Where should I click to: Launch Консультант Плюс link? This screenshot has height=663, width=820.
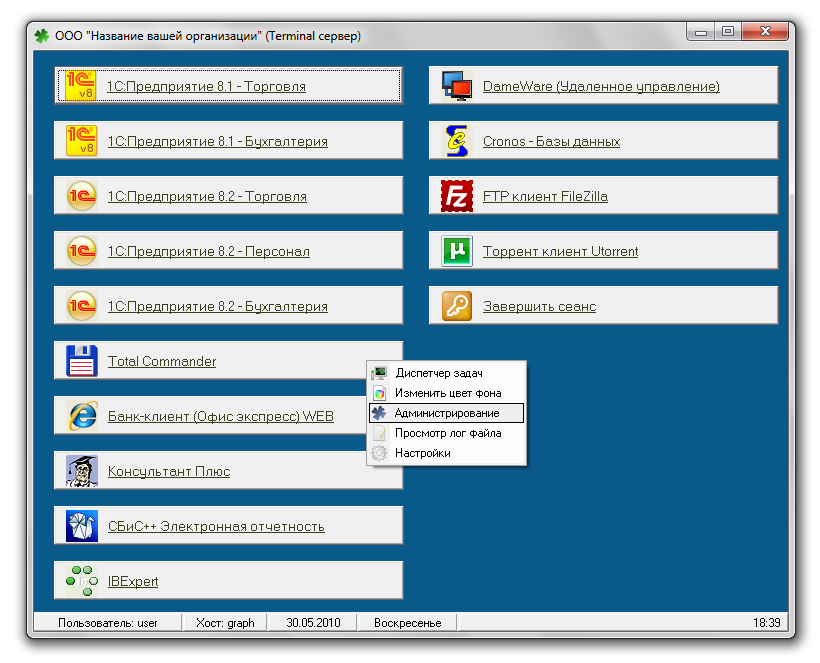click(169, 471)
